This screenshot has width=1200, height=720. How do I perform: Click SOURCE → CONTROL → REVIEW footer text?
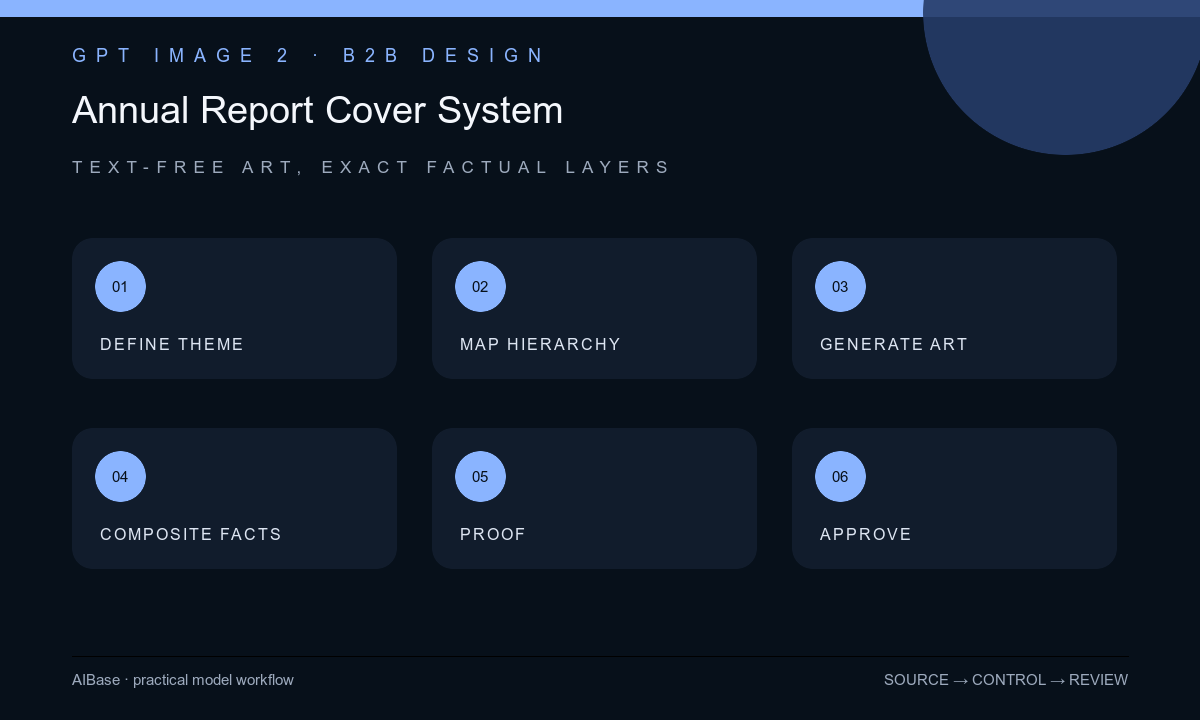[1006, 680]
